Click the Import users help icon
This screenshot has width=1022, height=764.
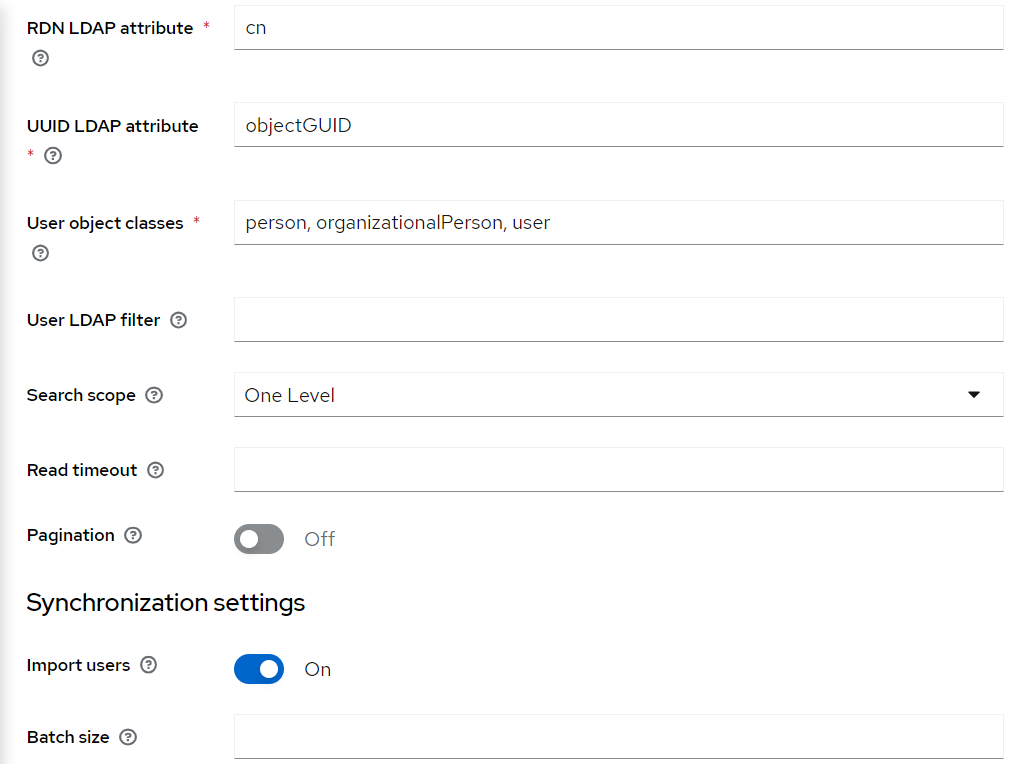[x=148, y=665]
